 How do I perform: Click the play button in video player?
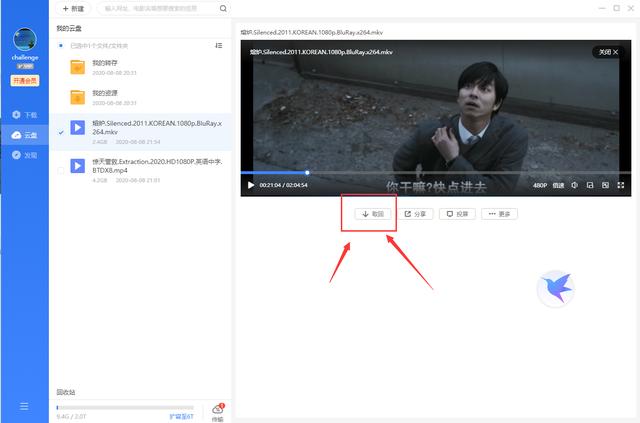250,185
